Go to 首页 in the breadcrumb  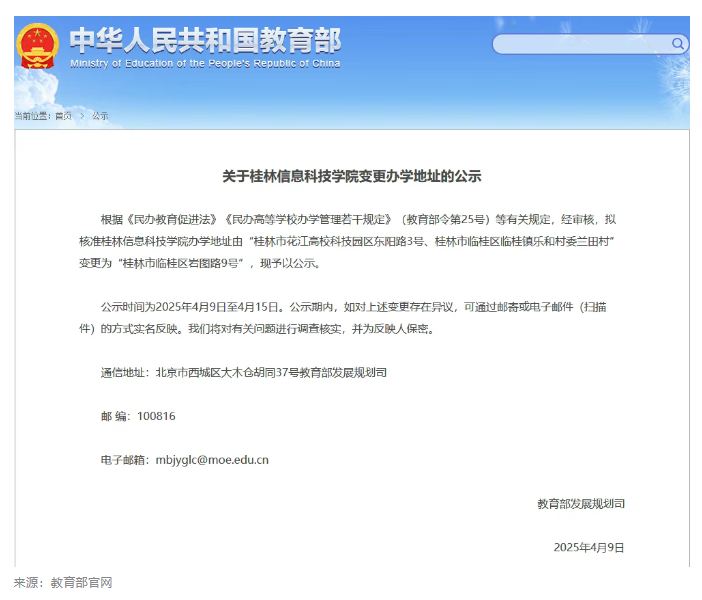point(63,116)
